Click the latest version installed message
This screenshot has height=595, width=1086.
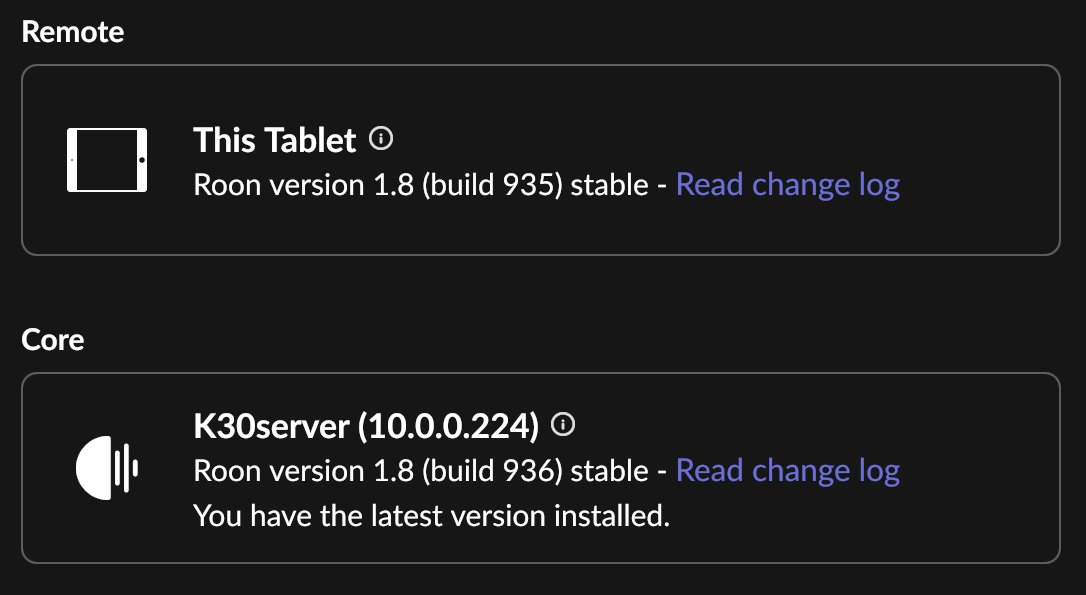point(430,516)
